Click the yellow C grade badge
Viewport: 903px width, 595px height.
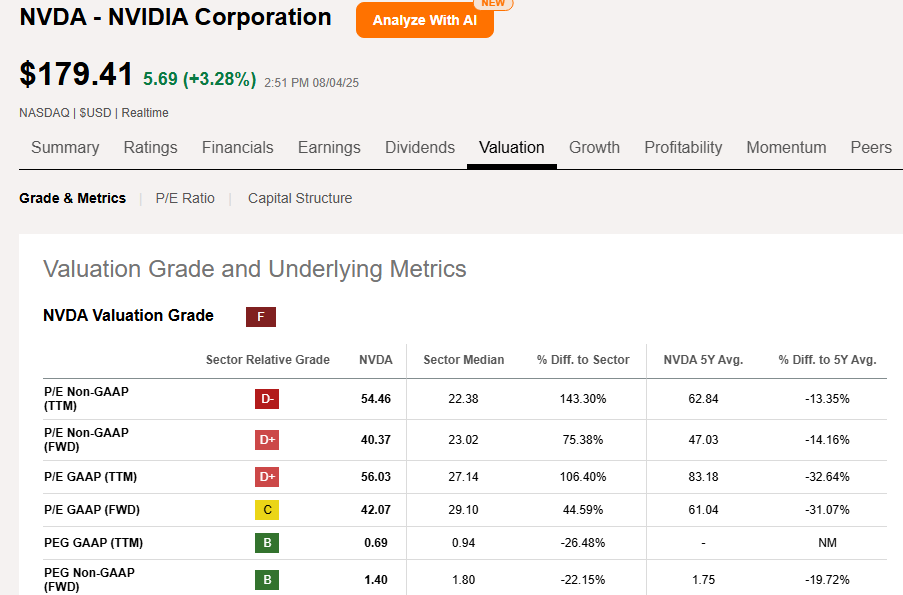coord(267,510)
